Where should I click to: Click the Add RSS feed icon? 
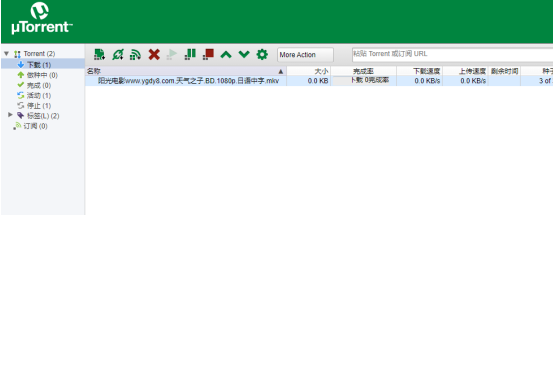pyautogui.click(x=135, y=54)
